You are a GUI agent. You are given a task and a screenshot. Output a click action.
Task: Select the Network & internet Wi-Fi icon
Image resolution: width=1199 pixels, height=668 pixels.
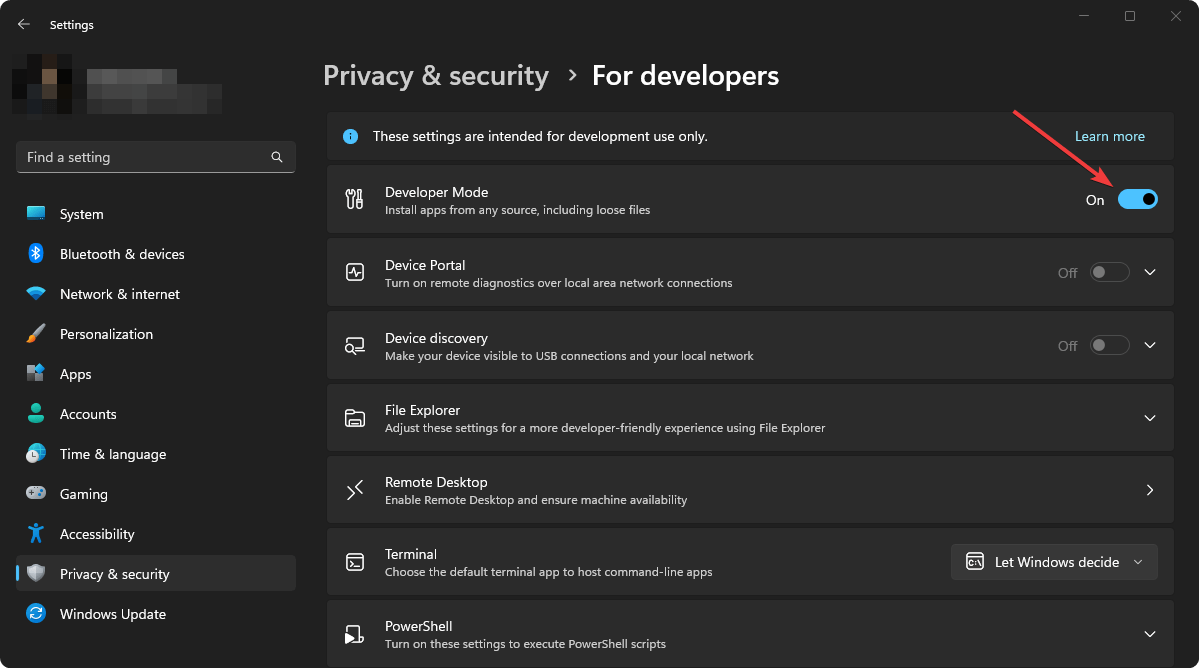point(36,294)
